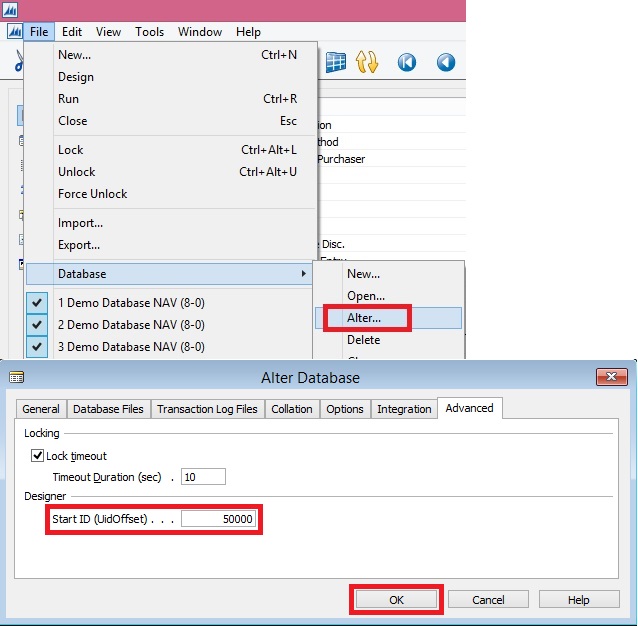Click the blue previous record arrow icon
Viewport: 638px width, 626px height.
point(446,62)
